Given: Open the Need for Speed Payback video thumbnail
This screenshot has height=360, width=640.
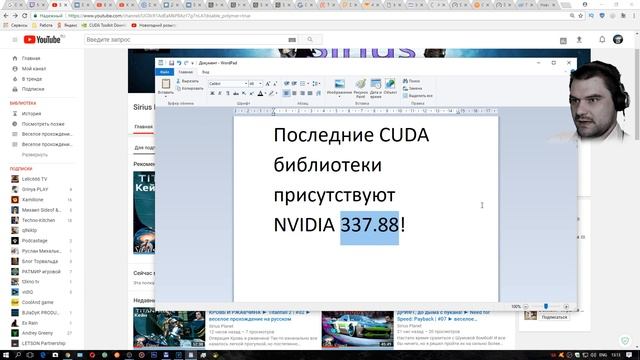Looking at the screenshot, I should click(358, 329).
